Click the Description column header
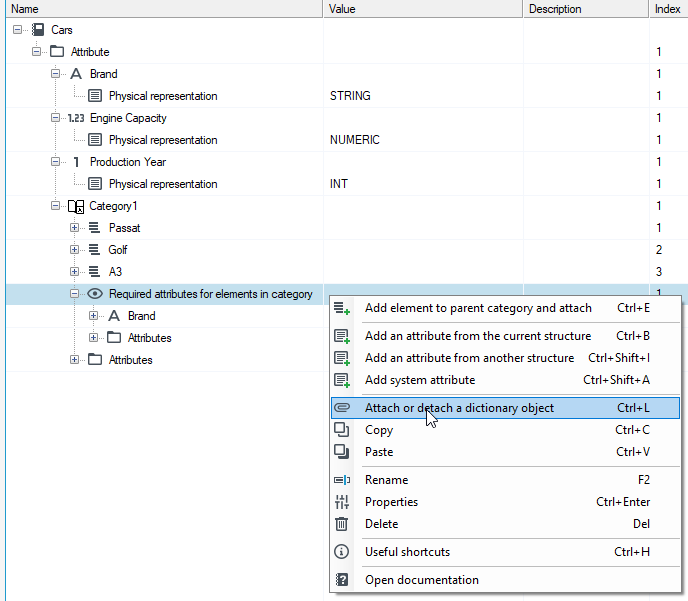Viewport: 688px width, 601px height. pos(586,9)
